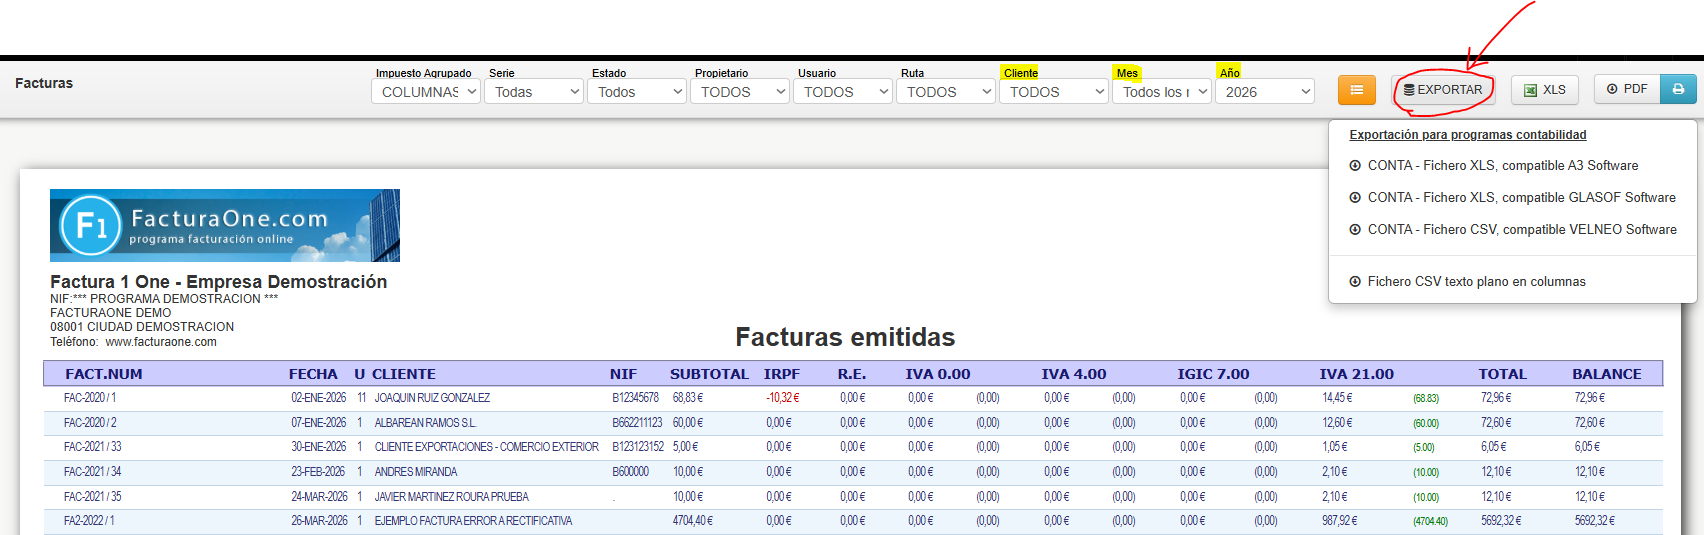Click client EJEMPLO FACTURA ERROR A RECTIFICATIVA
The height and width of the screenshot is (535, 1704).
pyautogui.click(x=474, y=521)
